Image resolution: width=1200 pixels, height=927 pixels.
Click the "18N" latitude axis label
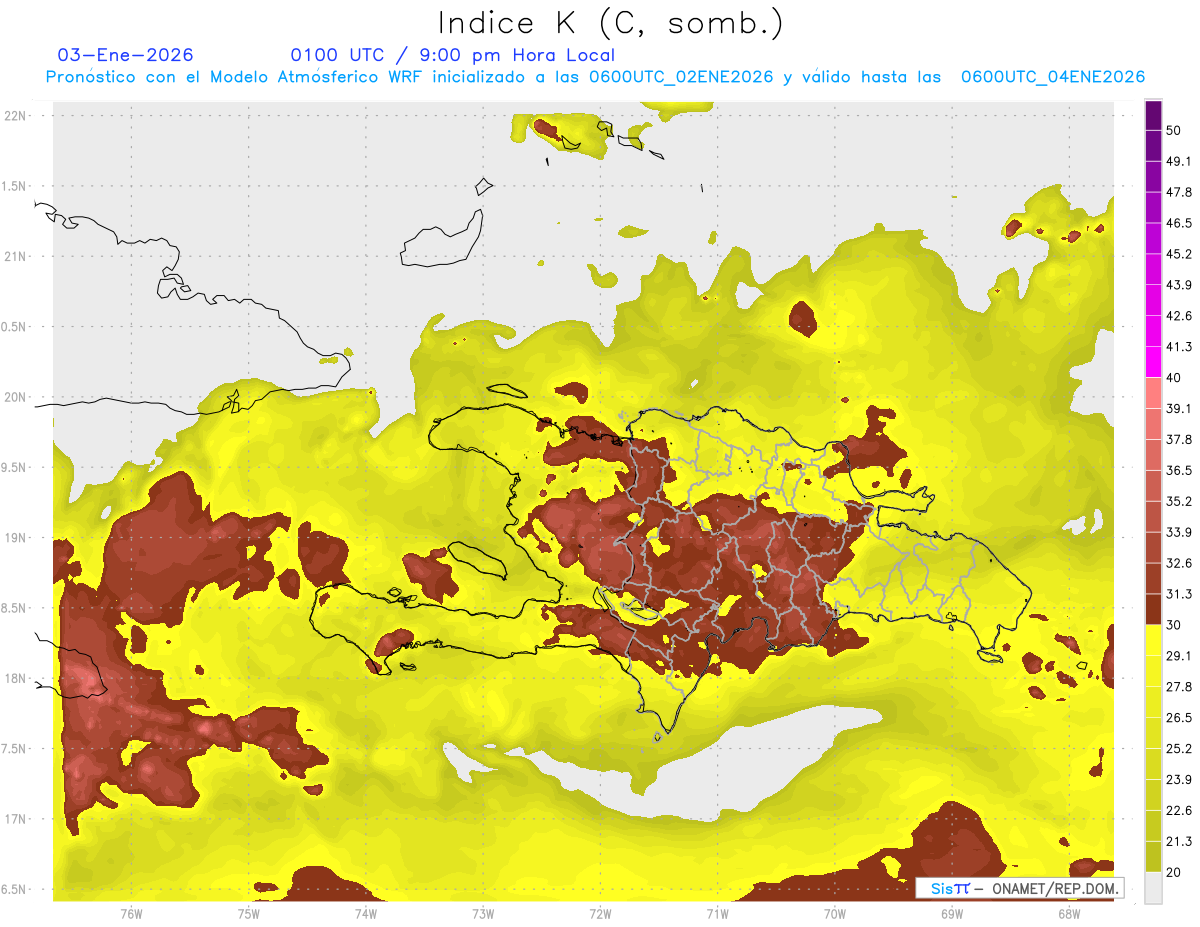15,678
